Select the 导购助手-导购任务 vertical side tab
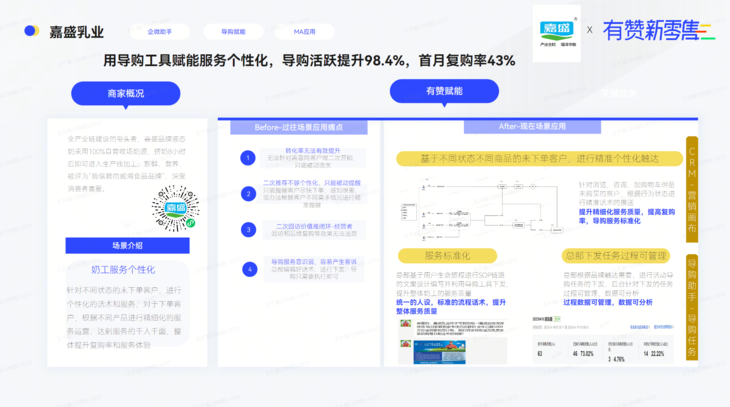Image resolution: width=730 pixels, height=407 pixels. pyautogui.click(x=692, y=307)
